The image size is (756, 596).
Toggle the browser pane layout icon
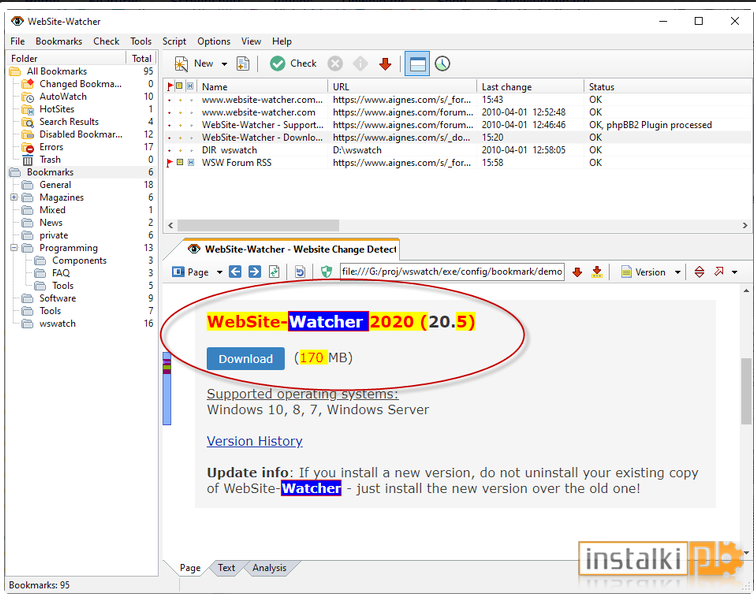417,64
